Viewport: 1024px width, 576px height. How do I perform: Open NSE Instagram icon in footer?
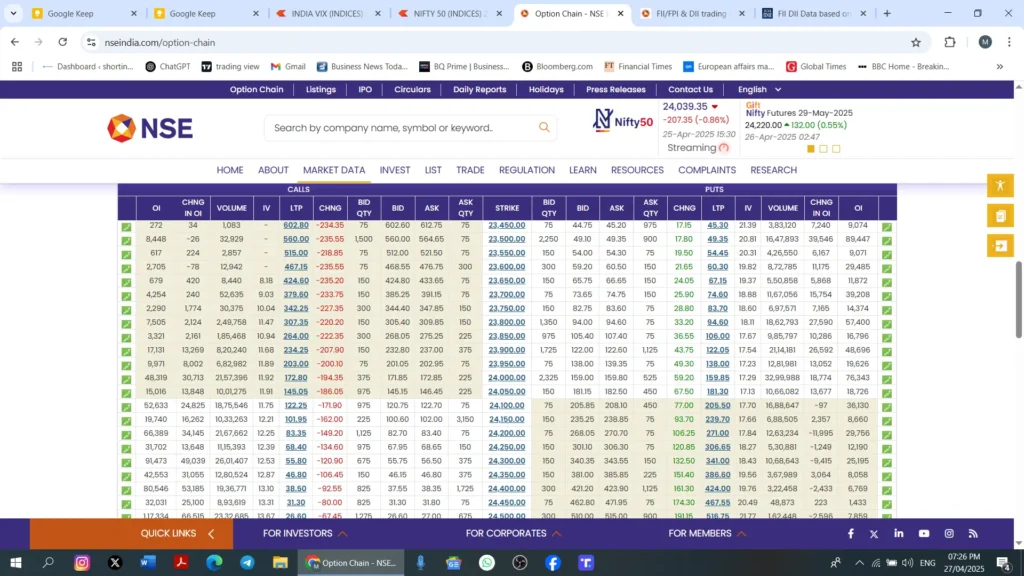949,534
